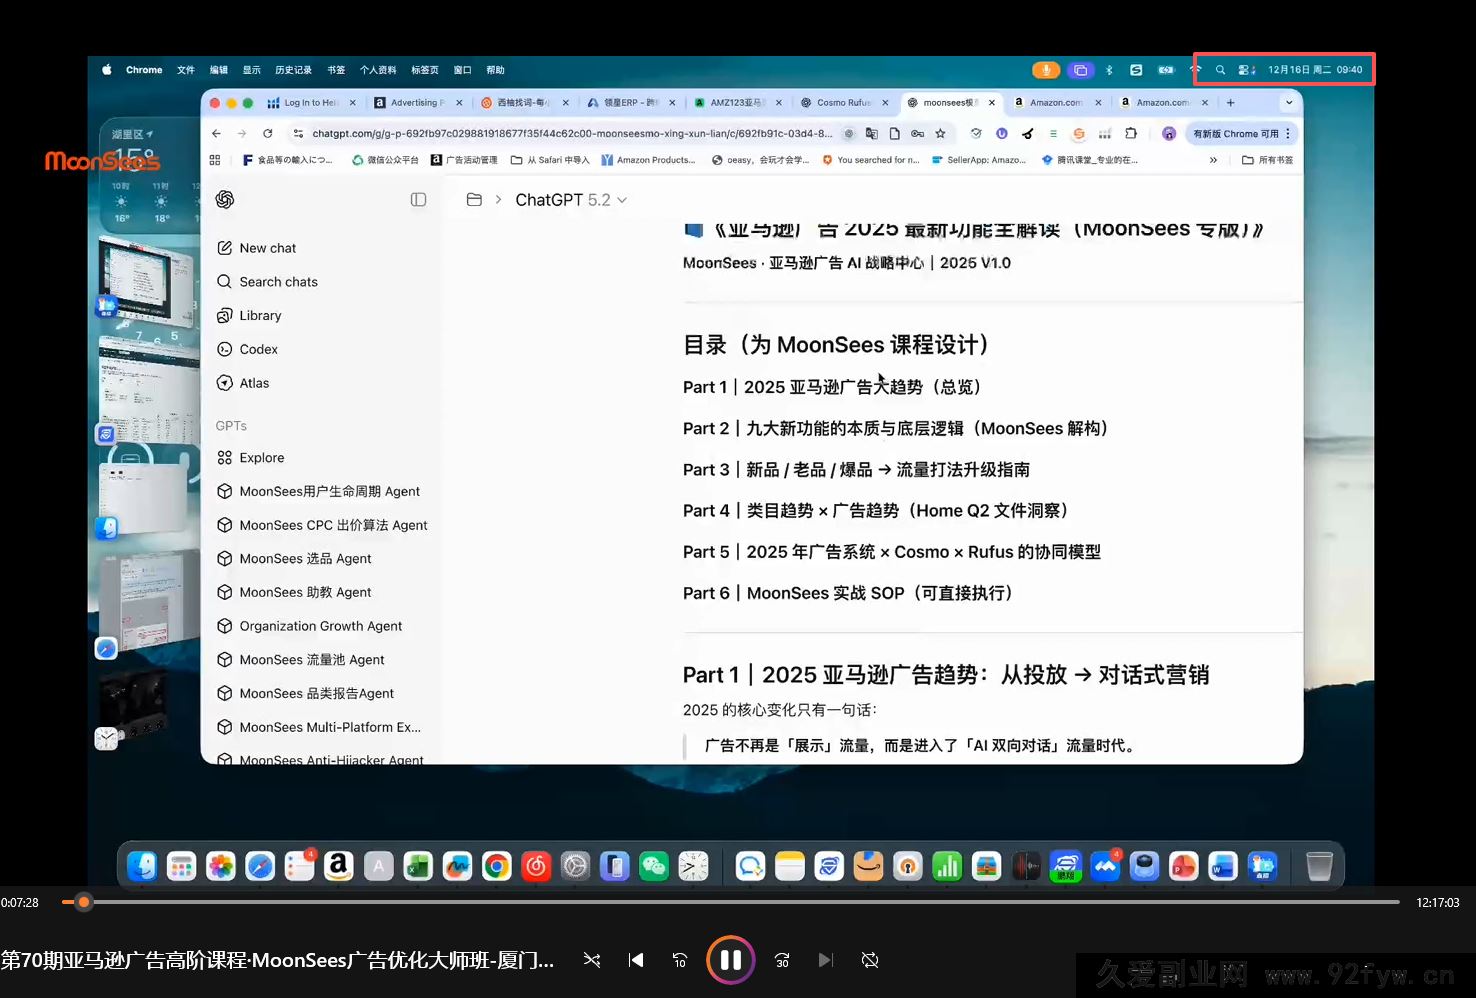
Task: Open Search chats in the sidebar
Action: pyautogui.click(x=278, y=281)
